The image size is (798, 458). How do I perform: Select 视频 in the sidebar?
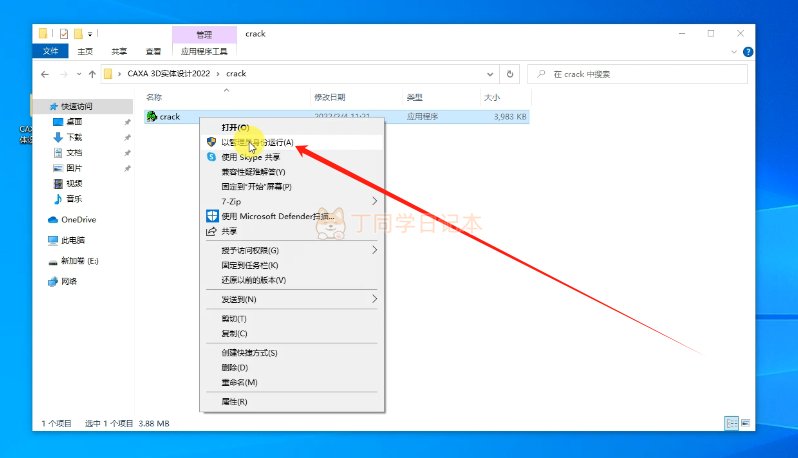click(74, 183)
